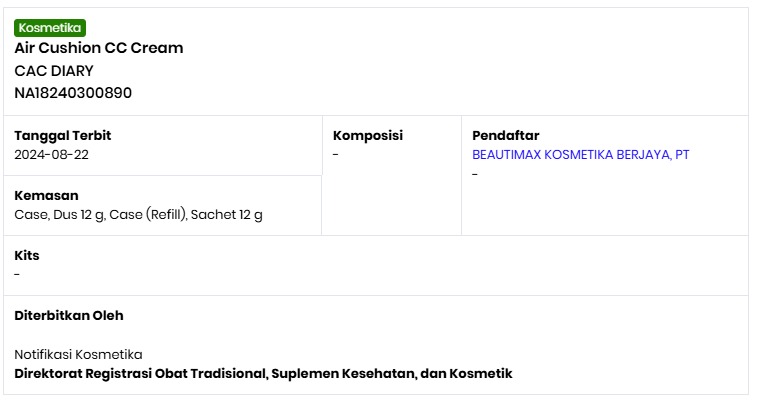Click "Sachet 12 g" in packaging text
Viewport: 757px width, 407px height.
pos(227,215)
